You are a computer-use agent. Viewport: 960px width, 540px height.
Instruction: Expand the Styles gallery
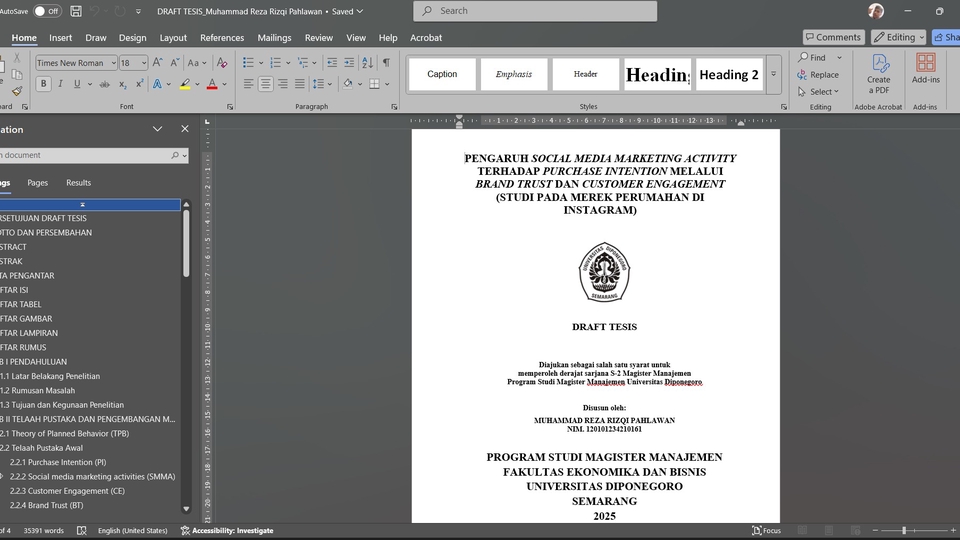tap(773, 74)
